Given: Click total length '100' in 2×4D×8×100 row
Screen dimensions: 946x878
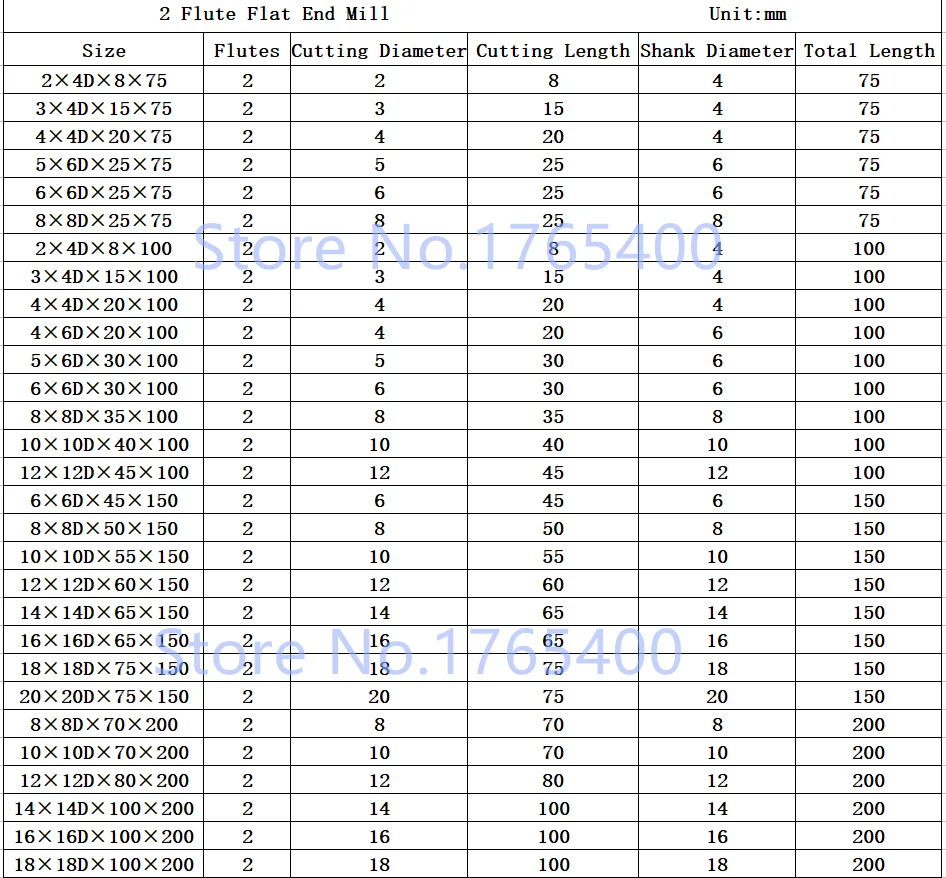Looking at the screenshot, I should 869,249.
